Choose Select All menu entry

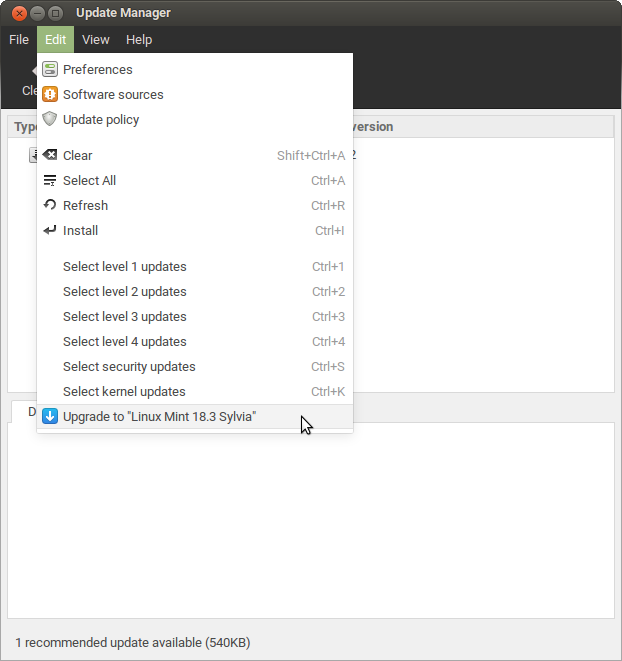[195, 180]
